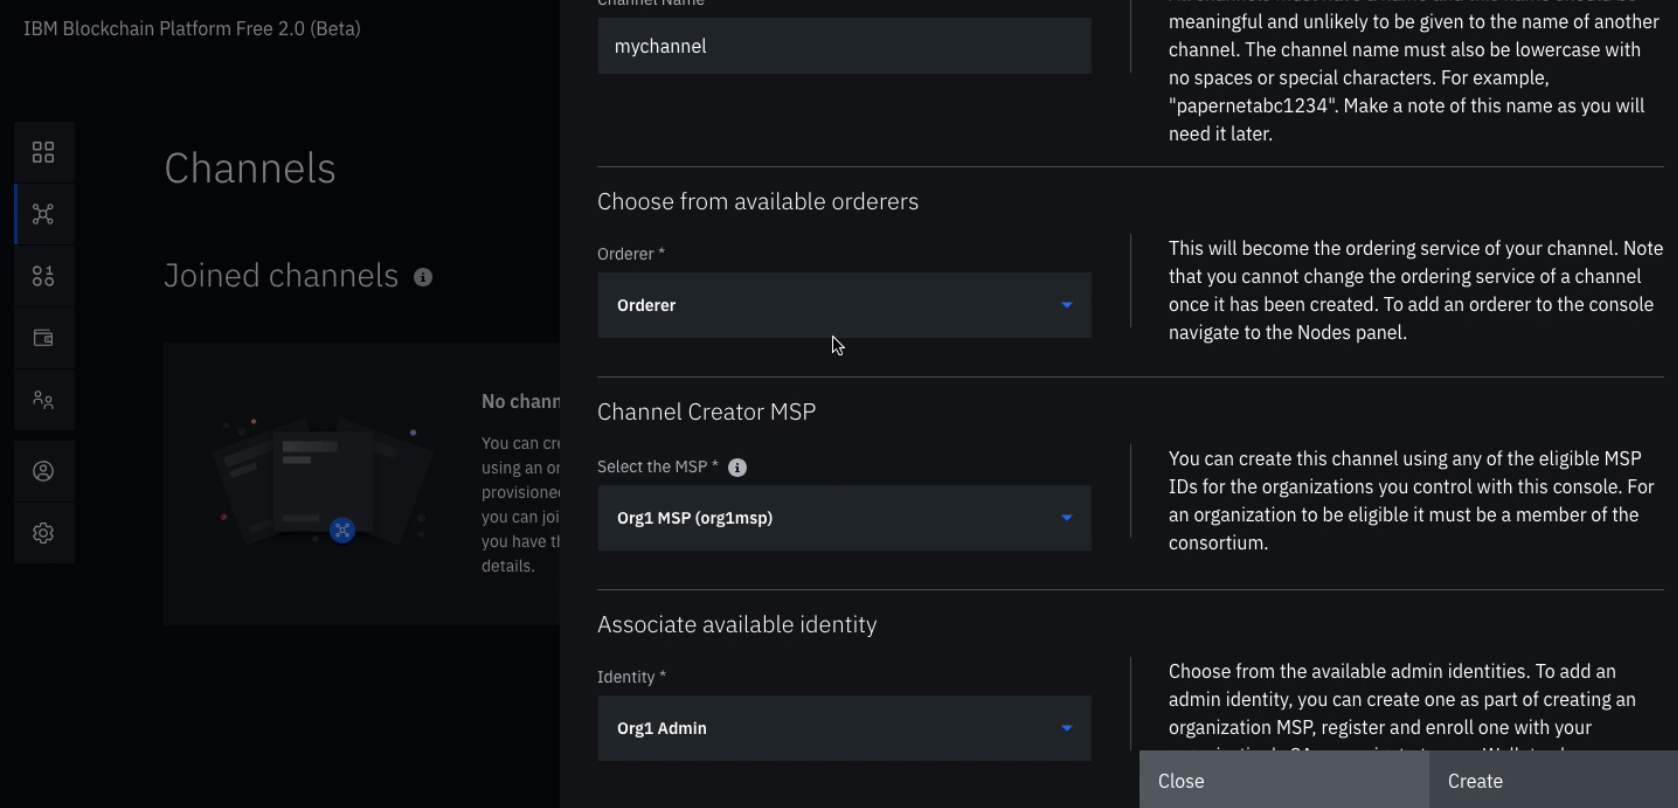This screenshot has width=1678, height=808.
Task: Open Smart contracts from the sidebar
Action: [x=43, y=276]
